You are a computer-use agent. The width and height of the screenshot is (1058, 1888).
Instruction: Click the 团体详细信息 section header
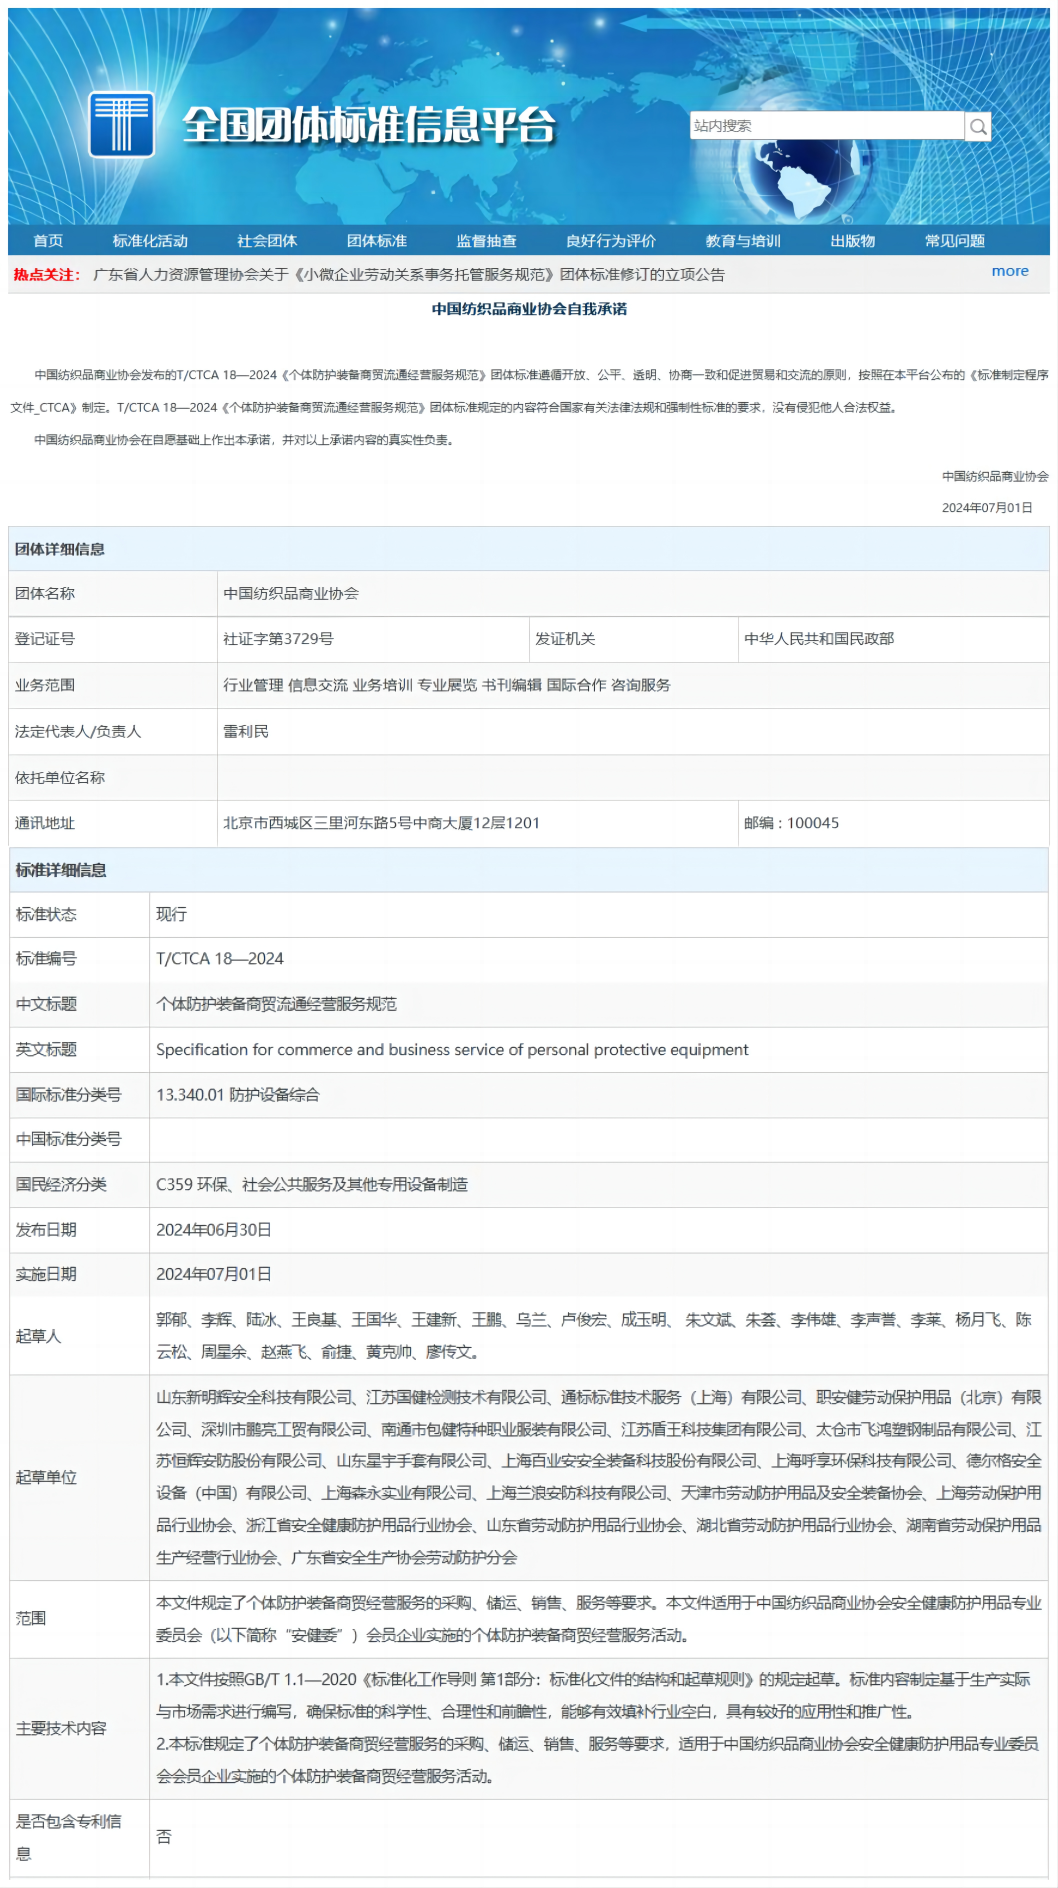click(x=60, y=549)
